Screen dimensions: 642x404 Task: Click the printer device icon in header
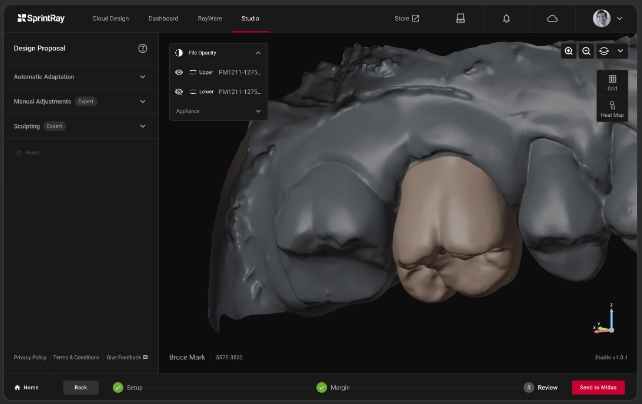[460, 18]
